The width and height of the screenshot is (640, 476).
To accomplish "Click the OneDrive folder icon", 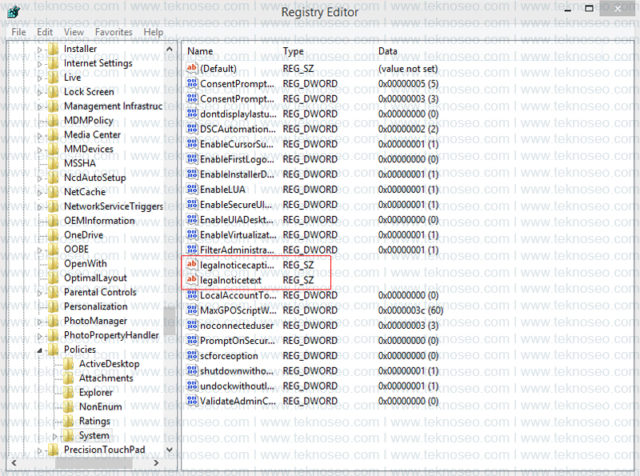I will pyautogui.click(x=53, y=235).
